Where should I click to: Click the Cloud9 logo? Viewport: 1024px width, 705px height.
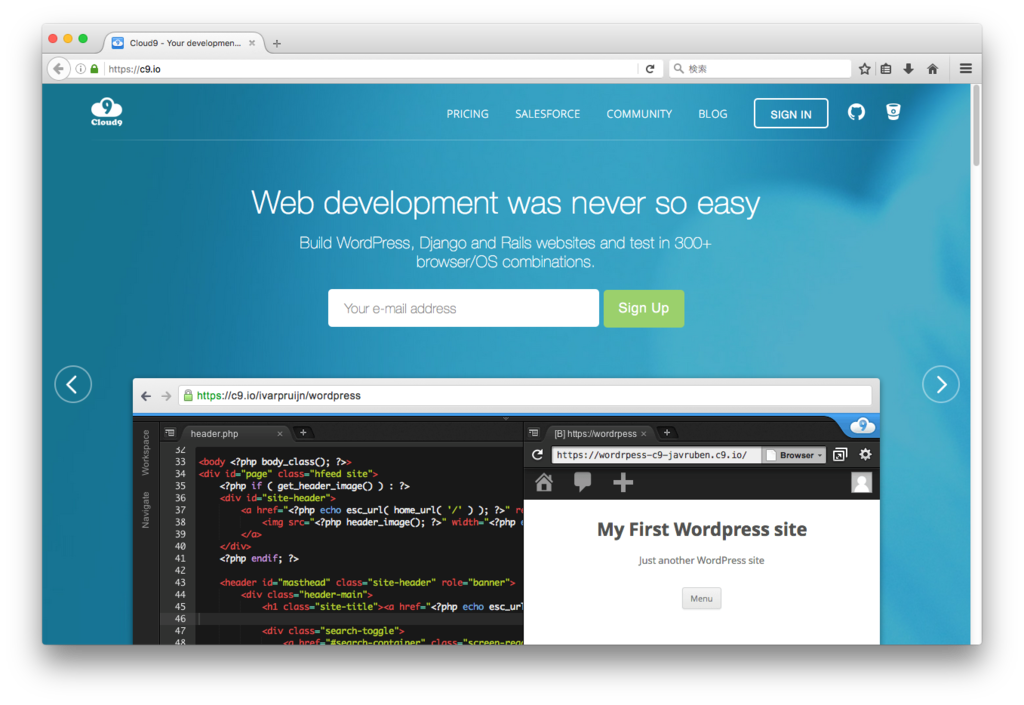click(x=106, y=112)
